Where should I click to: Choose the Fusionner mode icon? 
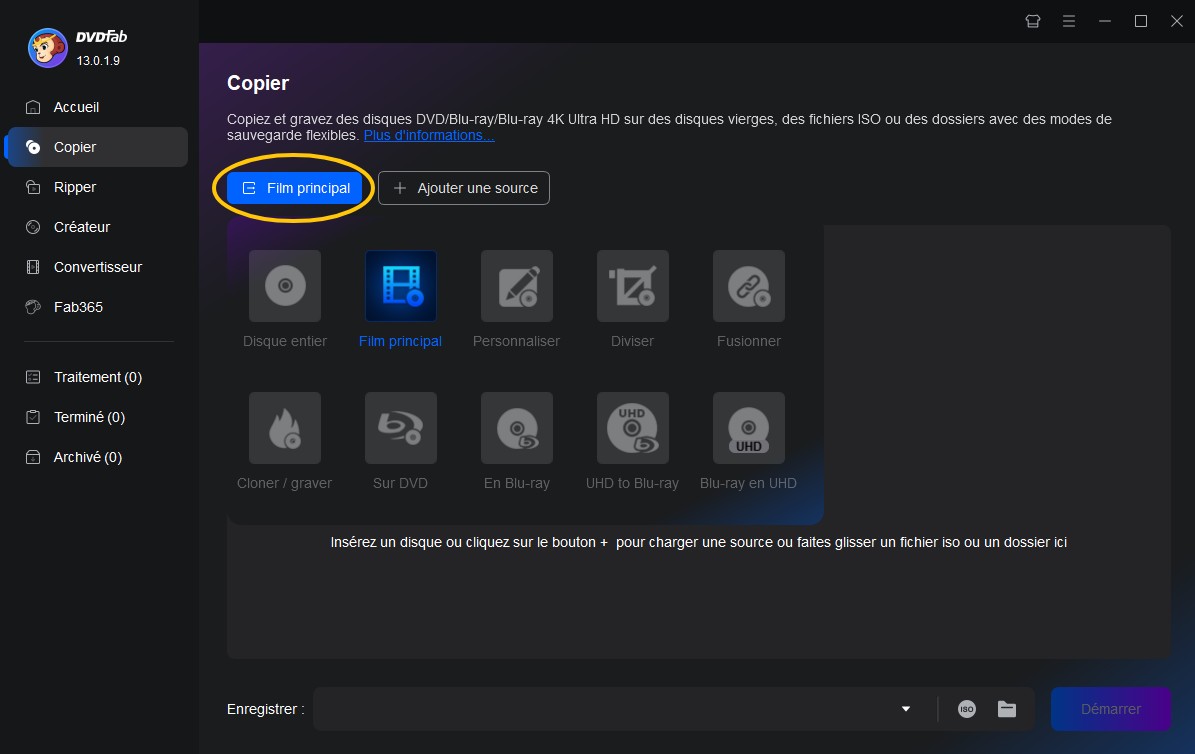748,286
